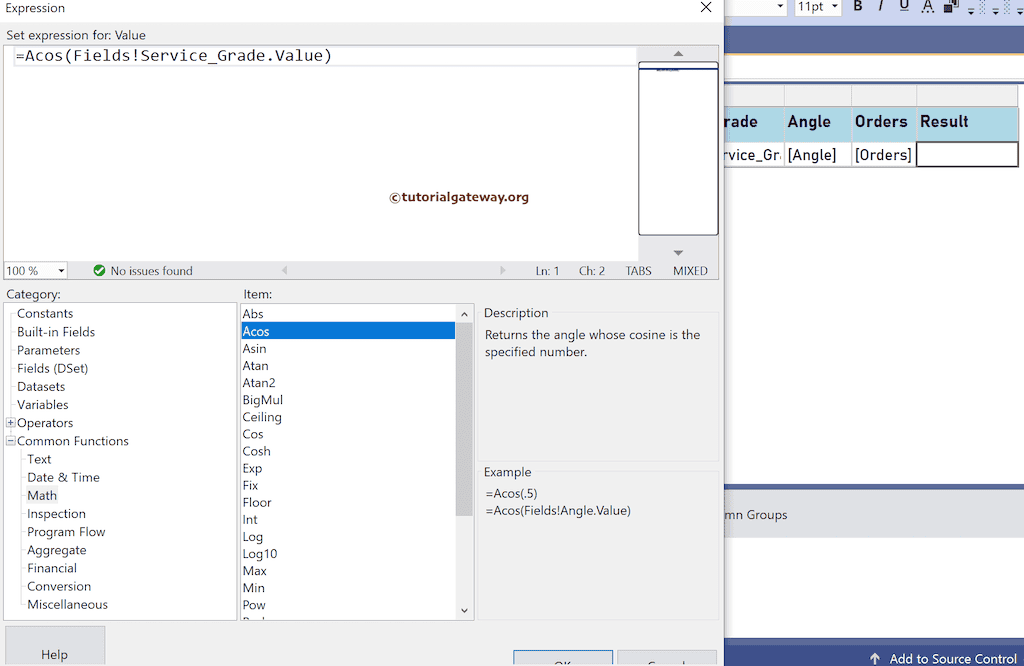This screenshot has width=1024, height=666.
Task: Click the expression editor scroll up arrow
Action: pos(678,54)
